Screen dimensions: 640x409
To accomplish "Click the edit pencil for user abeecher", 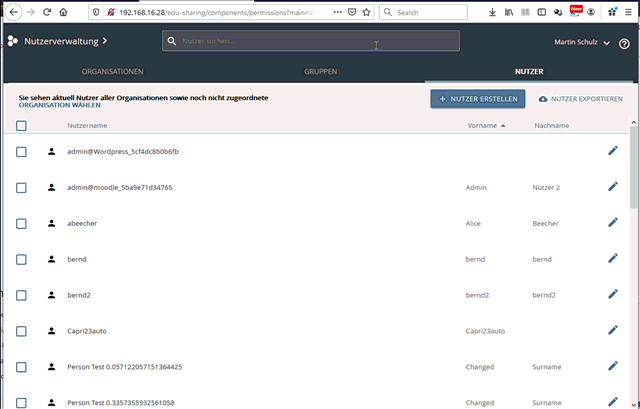I will click(x=613, y=223).
